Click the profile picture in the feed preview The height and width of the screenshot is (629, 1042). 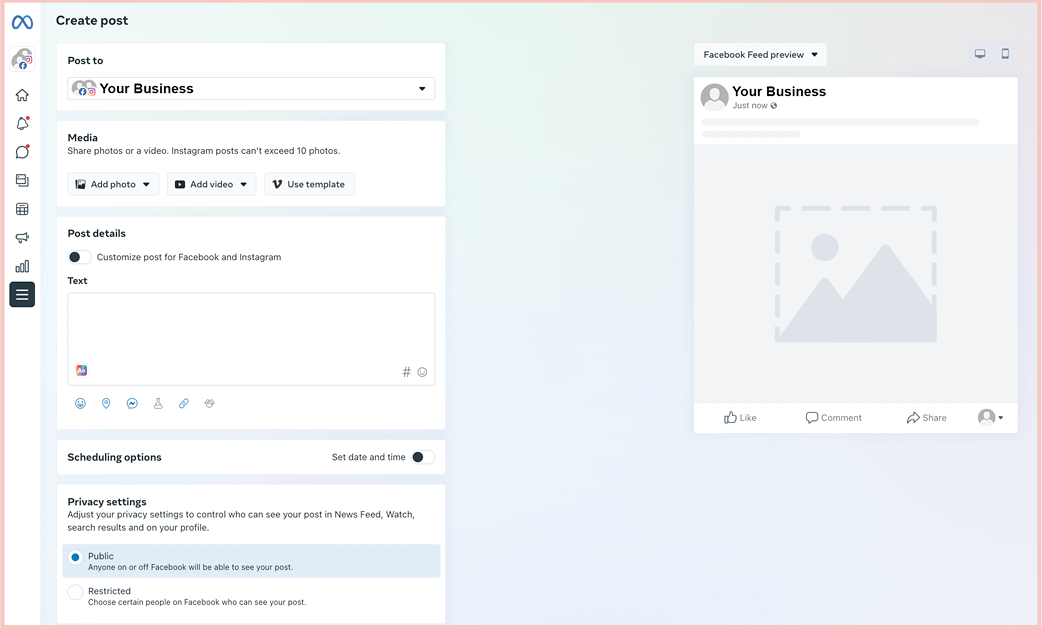point(714,97)
